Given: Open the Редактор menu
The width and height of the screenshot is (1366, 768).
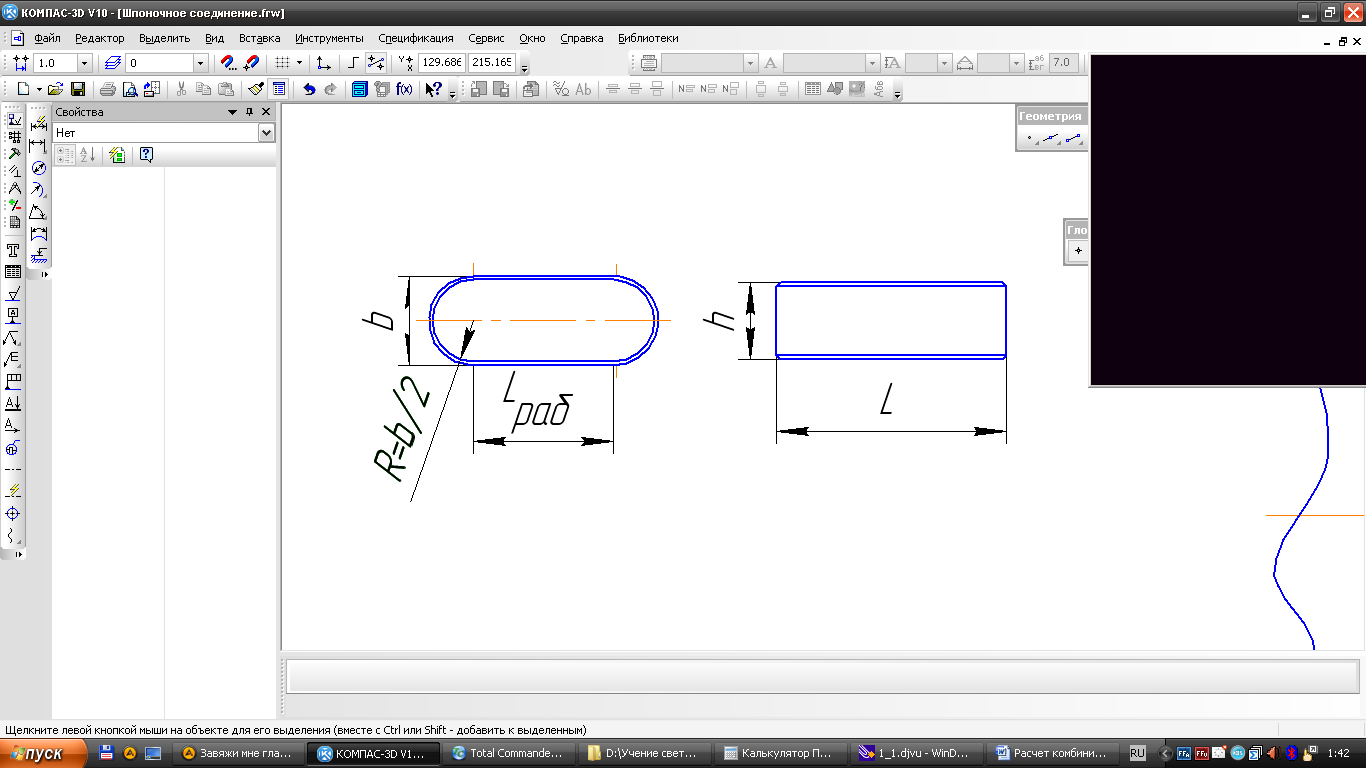Looking at the screenshot, I should point(100,38).
